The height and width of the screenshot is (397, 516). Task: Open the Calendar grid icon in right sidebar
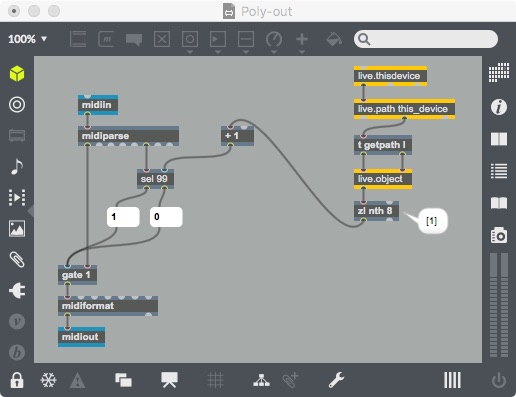[x=499, y=72]
